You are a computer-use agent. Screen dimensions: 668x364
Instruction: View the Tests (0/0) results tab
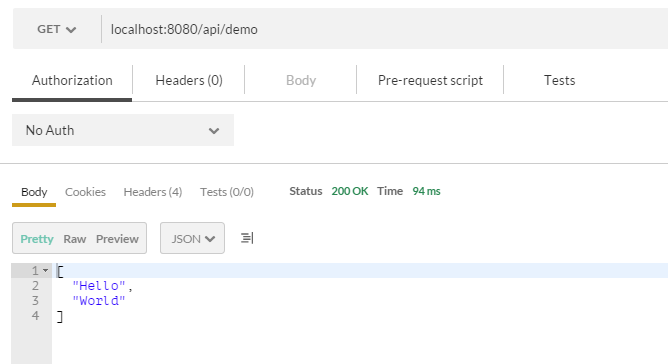227,192
